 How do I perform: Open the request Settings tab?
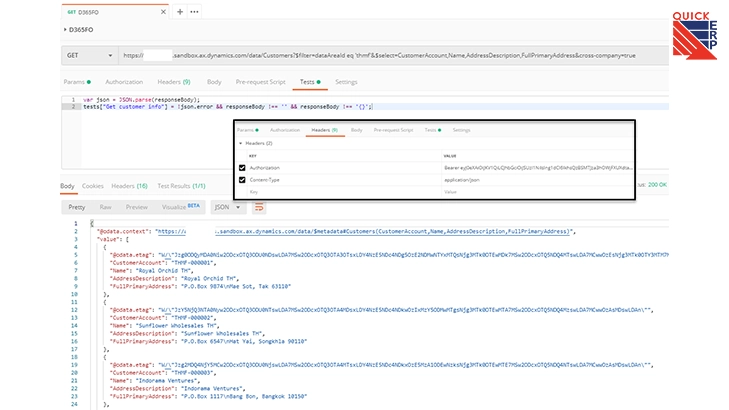click(346, 82)
